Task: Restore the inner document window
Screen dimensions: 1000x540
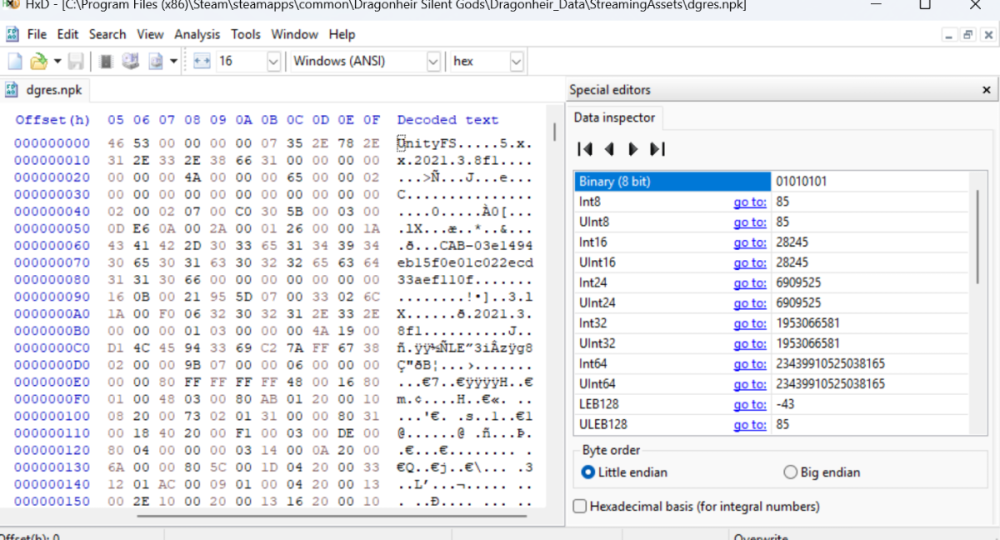Action: pos(967,35)
